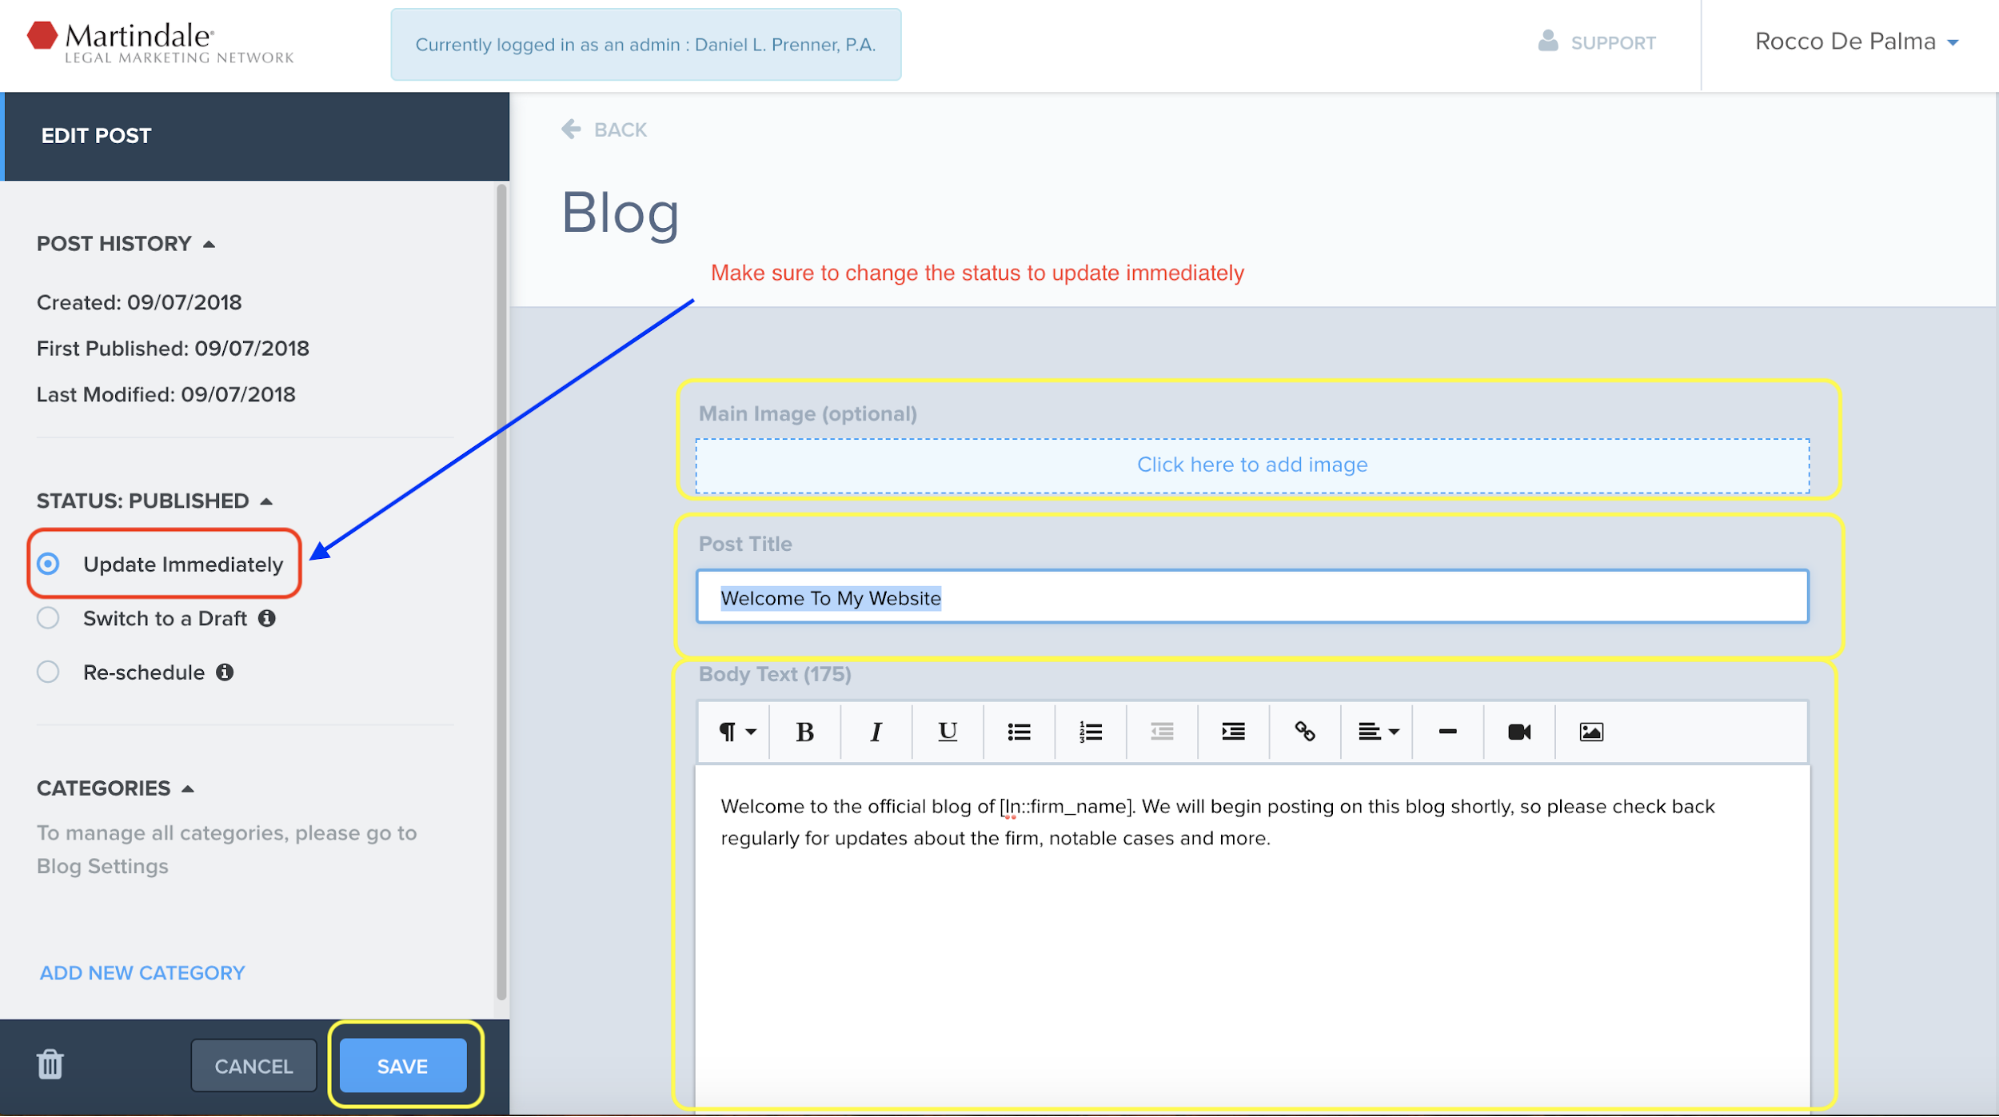This screenshot has width=1999, height=1117.
Task: Insert a numbered ordered list
Action: (x=1090, y=732)
